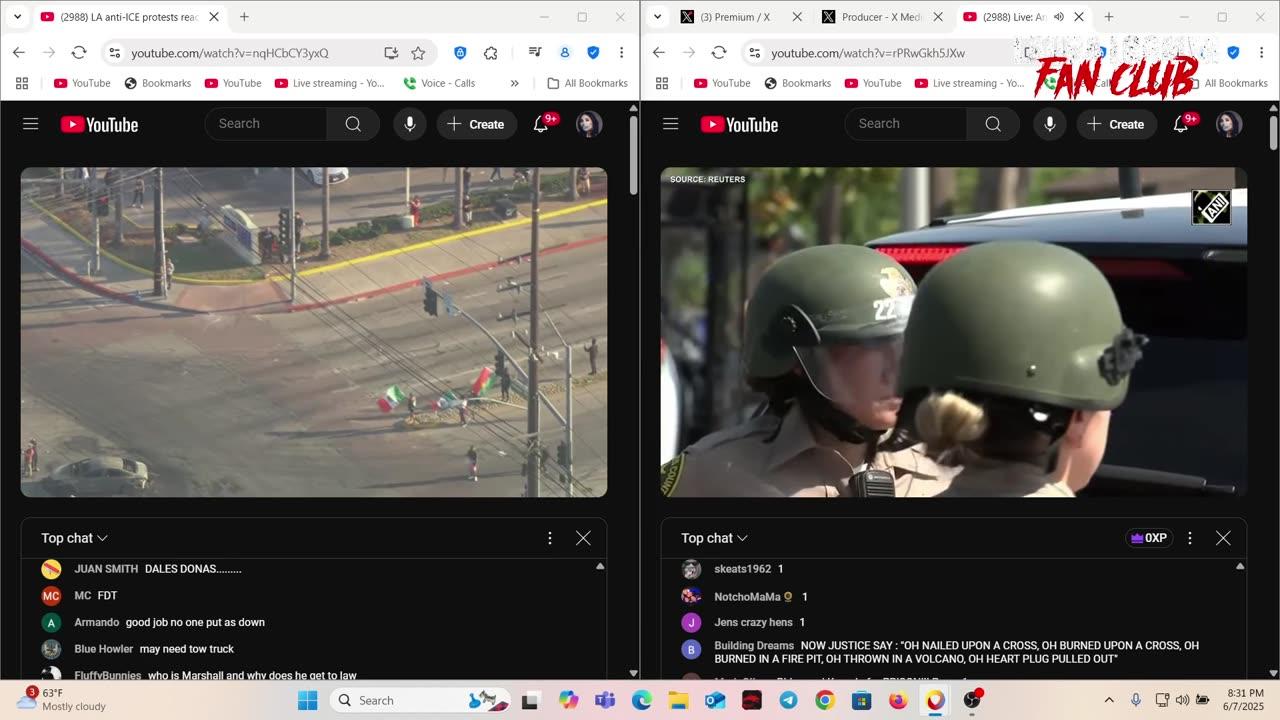This screenshot has width=1280, height=720.
Task: Click 0XP channel points badge
Action: (x=1148, y=538)
